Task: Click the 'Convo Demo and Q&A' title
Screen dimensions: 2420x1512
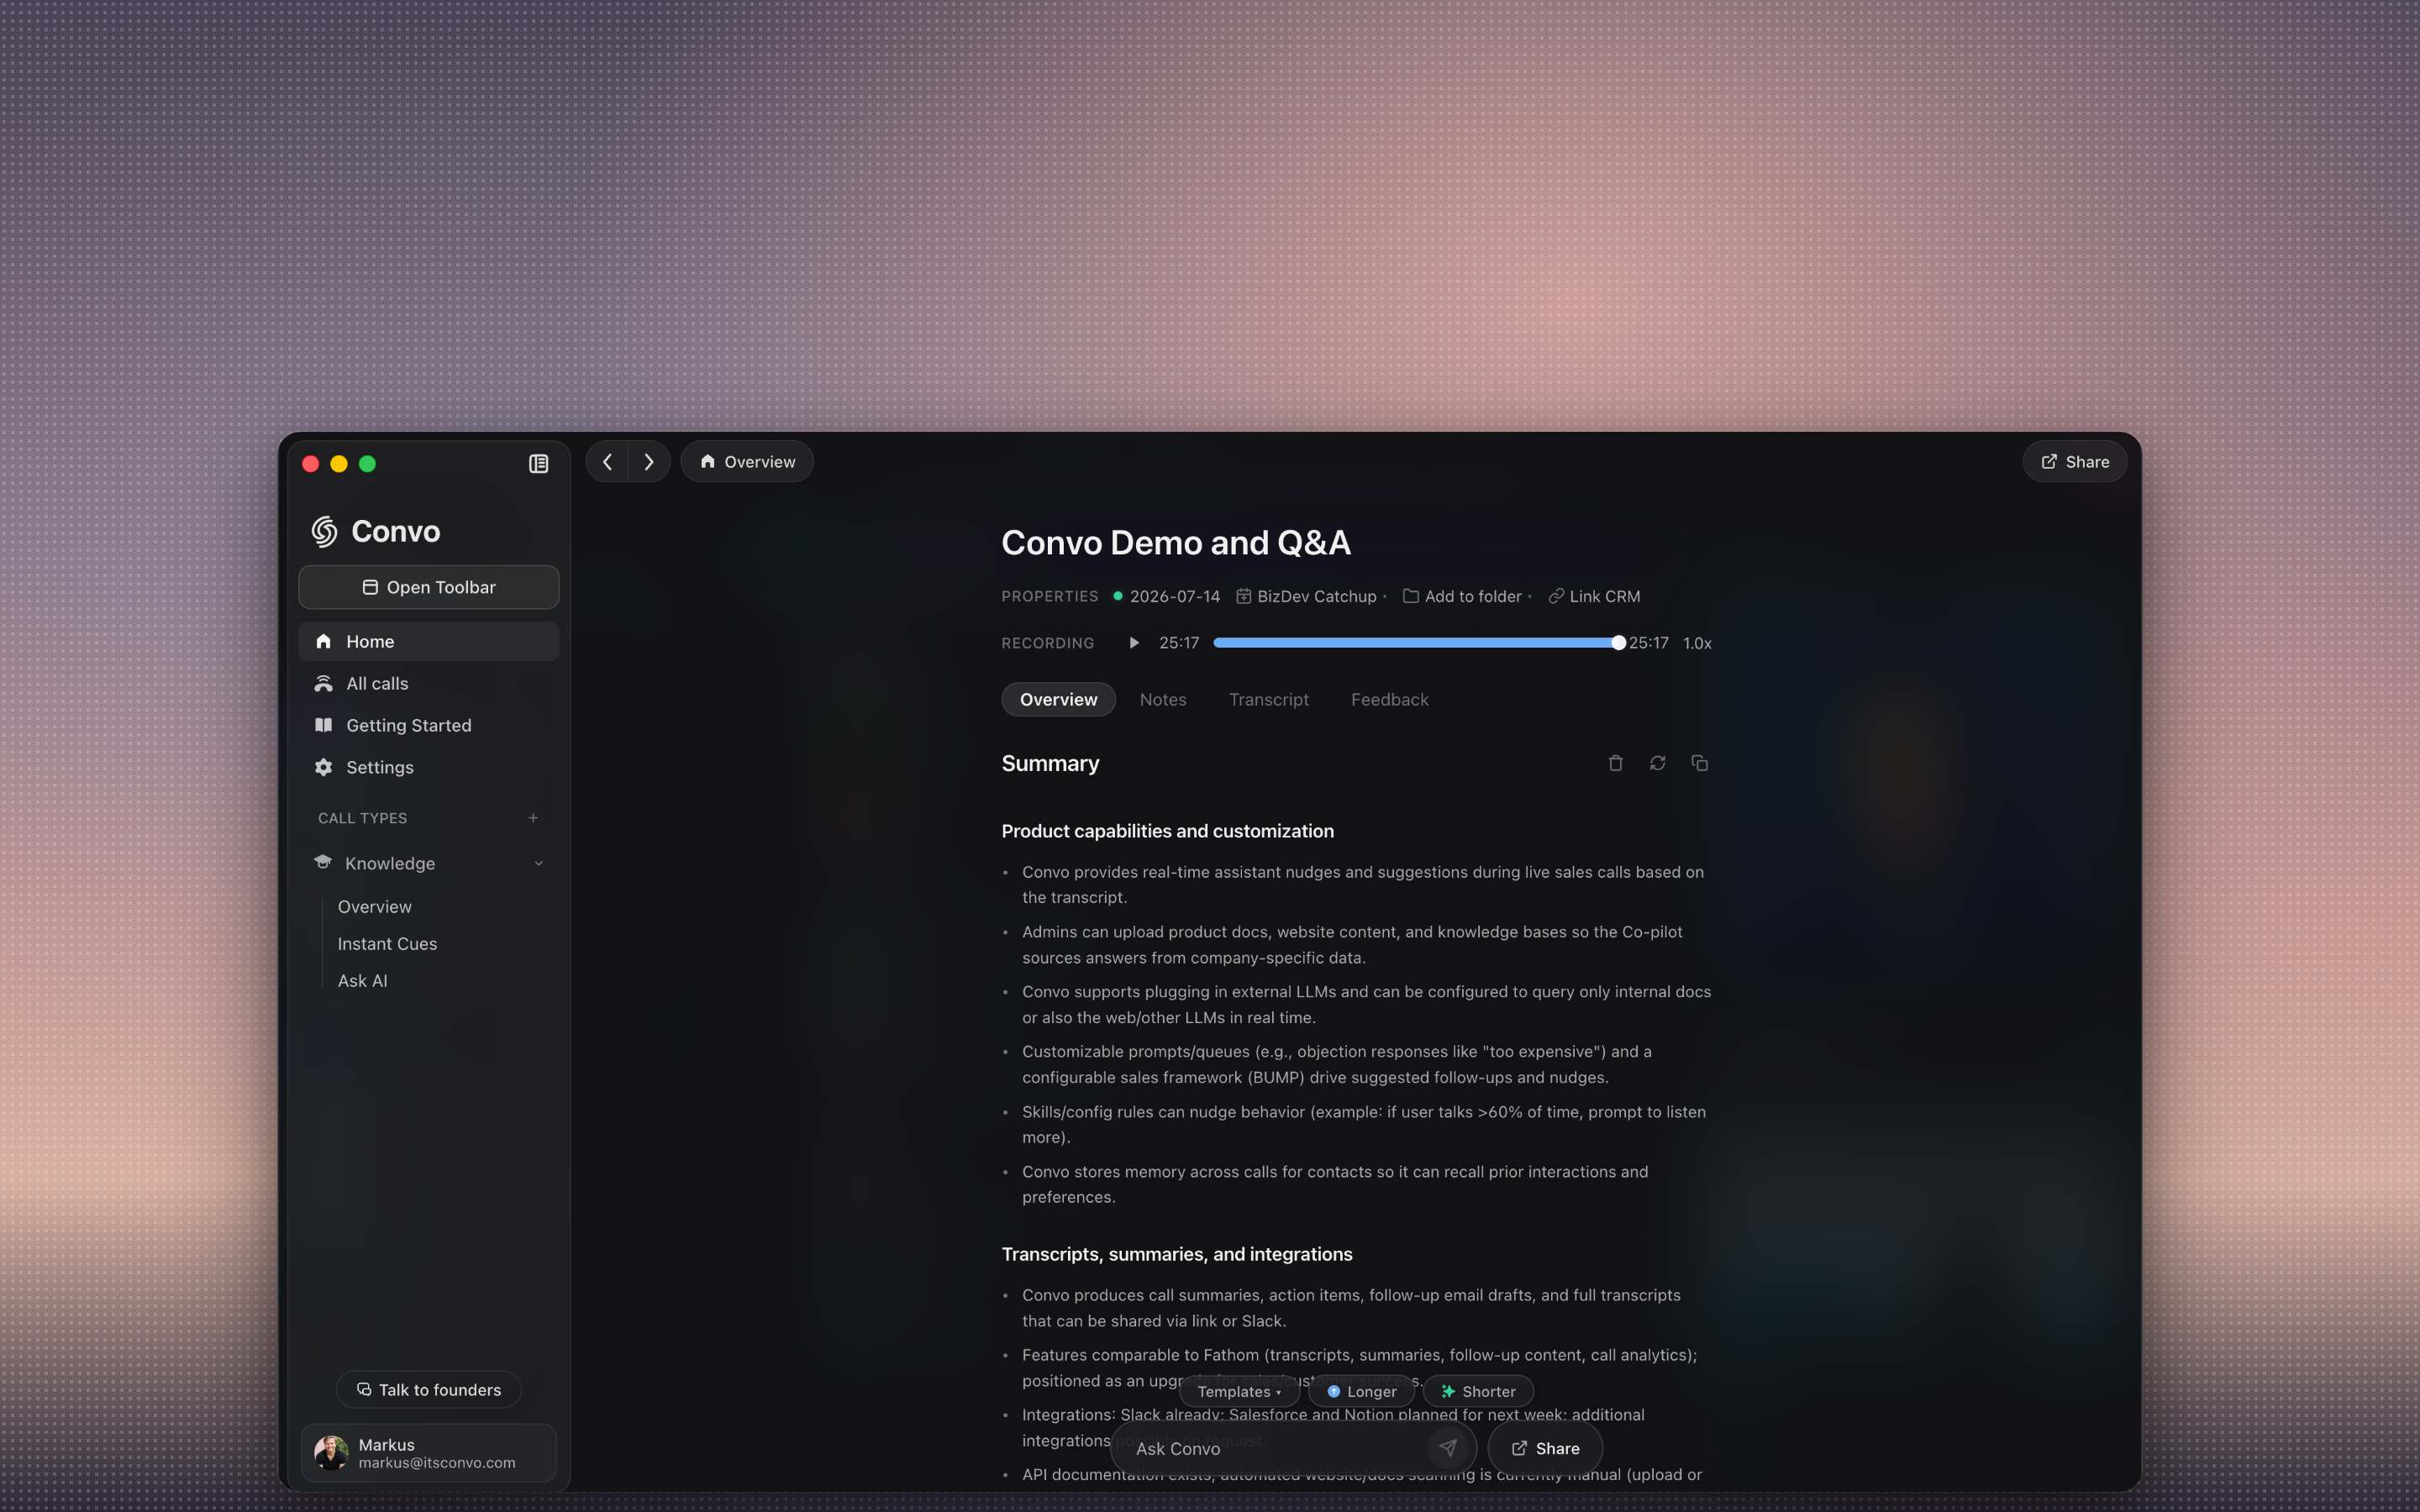Action: click(x=1176, y=542)
